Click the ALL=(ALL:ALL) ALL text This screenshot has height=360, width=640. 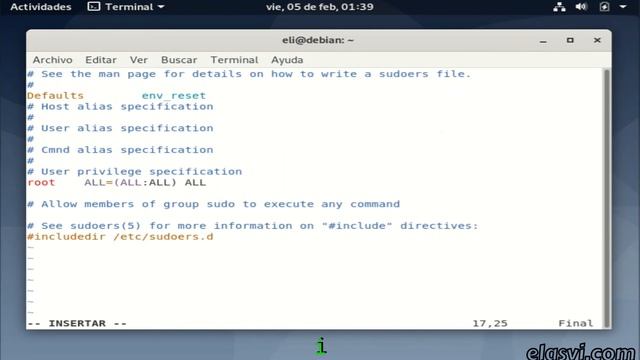(x=145, y=183)
